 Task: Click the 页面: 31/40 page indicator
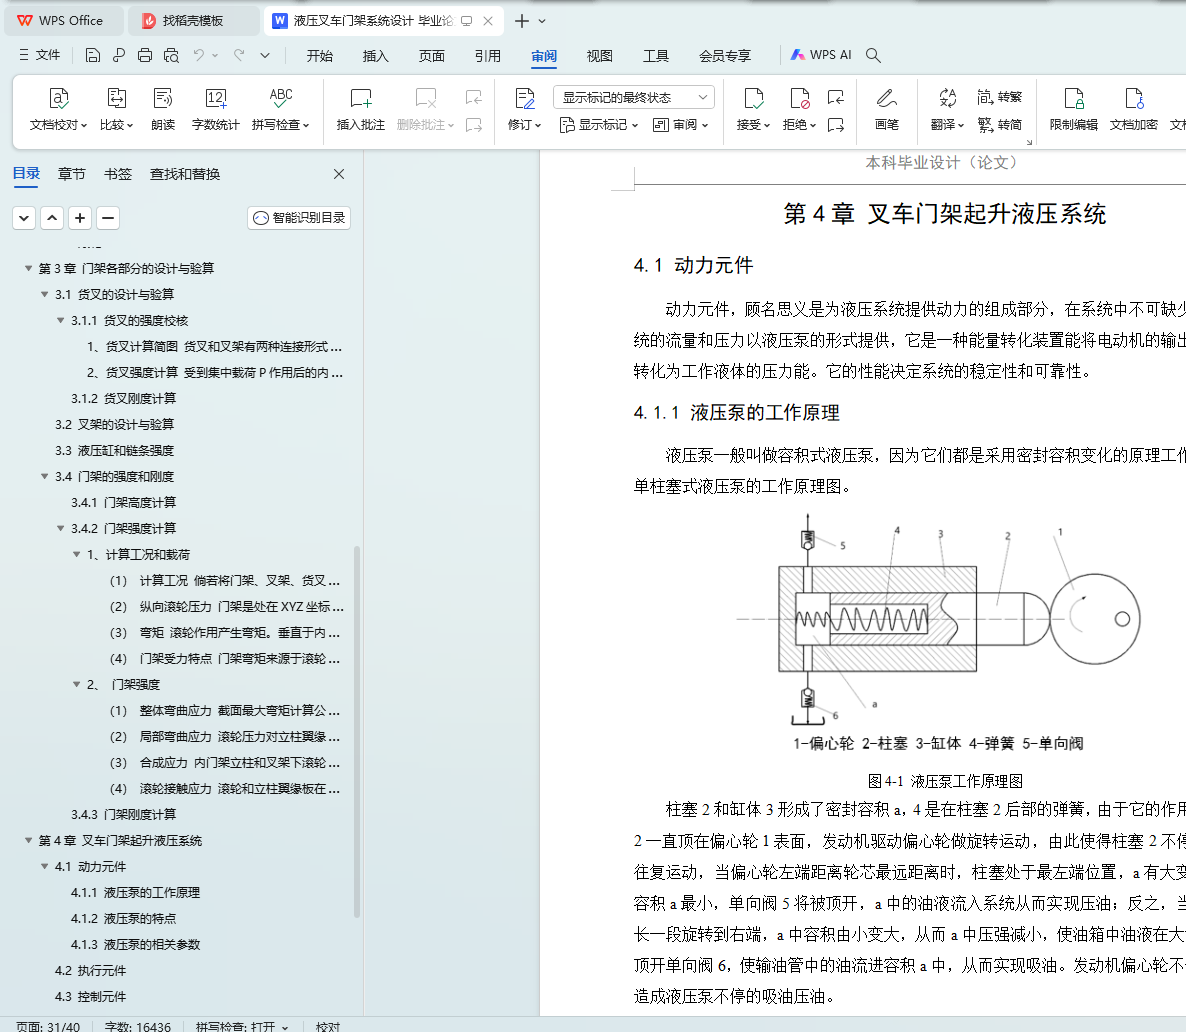48,1026
